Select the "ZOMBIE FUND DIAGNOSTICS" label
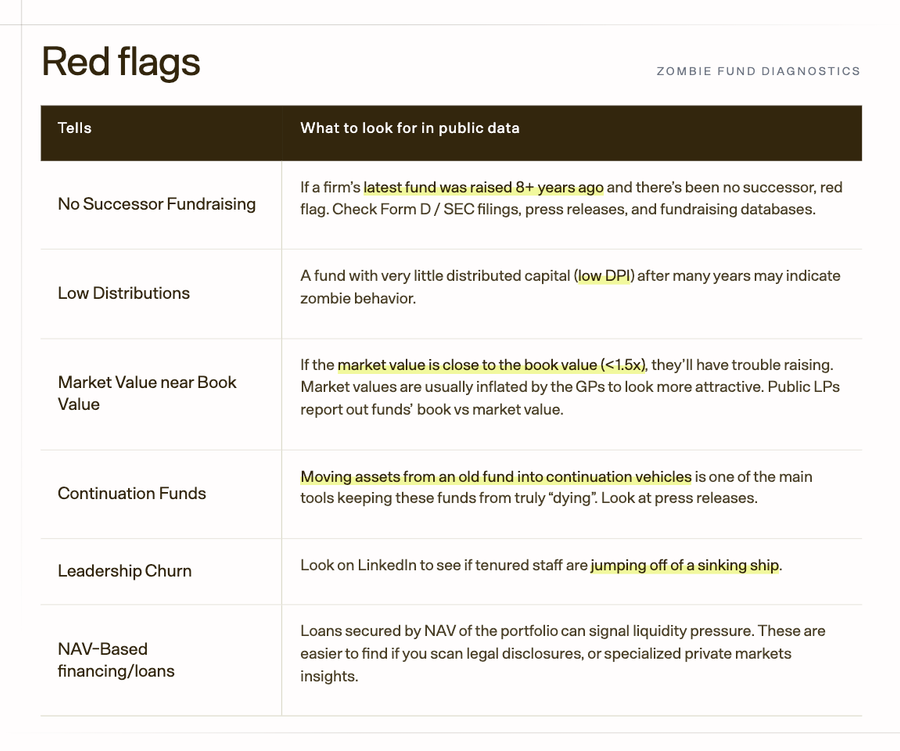This screenshot has height=751, width=900. coord(758,71)
